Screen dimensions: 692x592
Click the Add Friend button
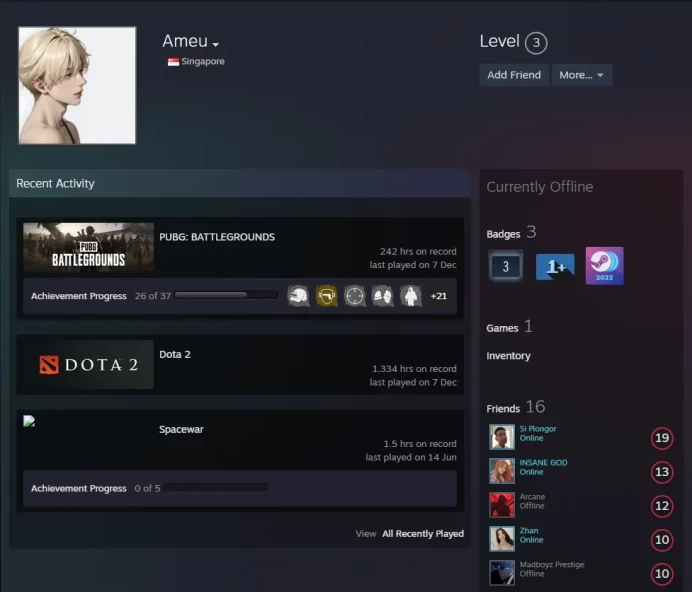point(514,75)
